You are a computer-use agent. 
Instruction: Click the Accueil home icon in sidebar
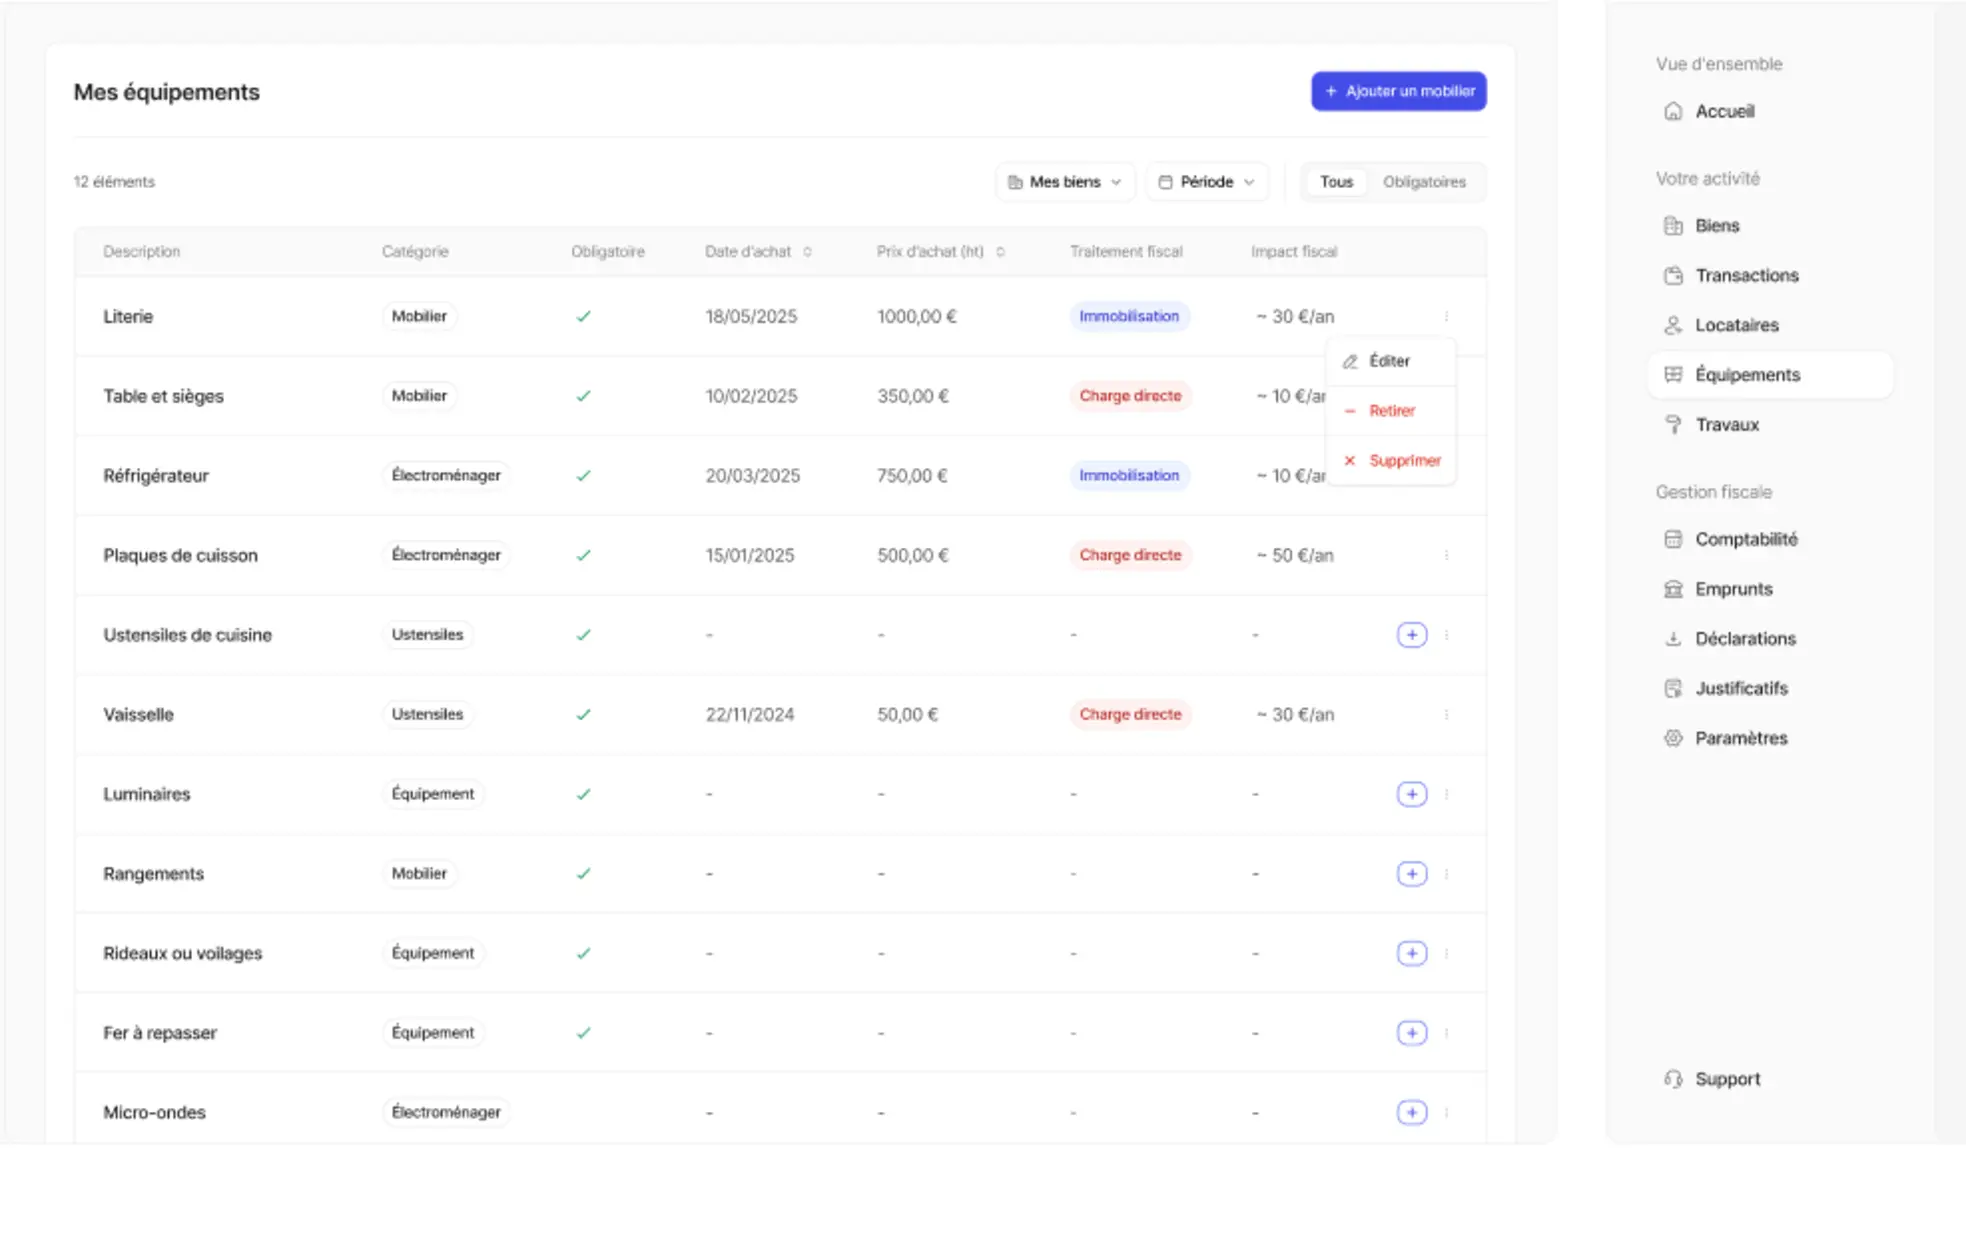click(x=1673, y=111)
